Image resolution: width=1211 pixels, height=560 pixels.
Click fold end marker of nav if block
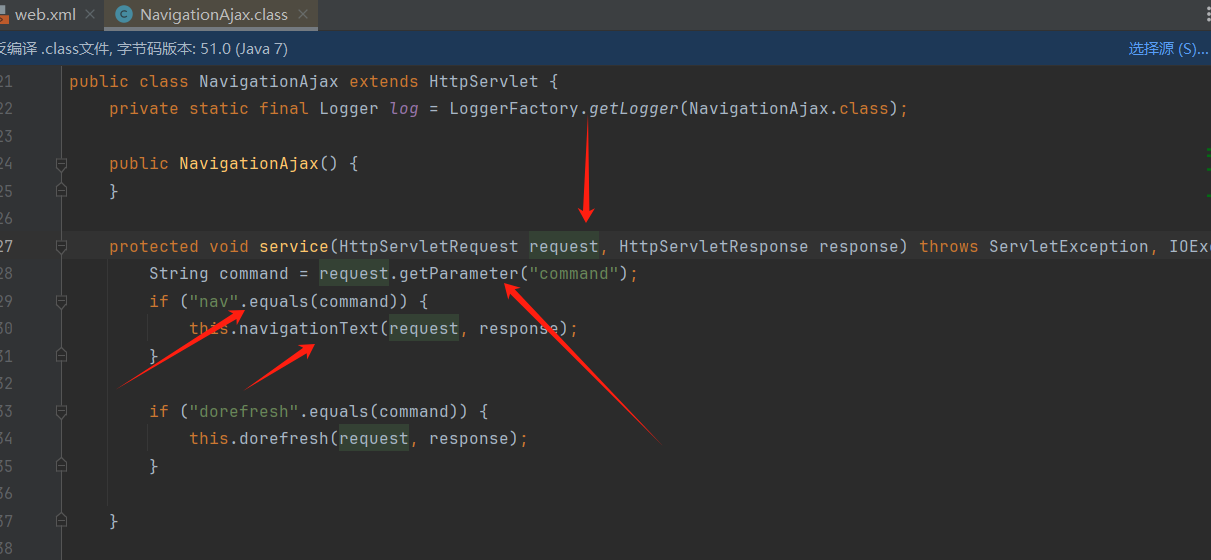tap(62, 356)
